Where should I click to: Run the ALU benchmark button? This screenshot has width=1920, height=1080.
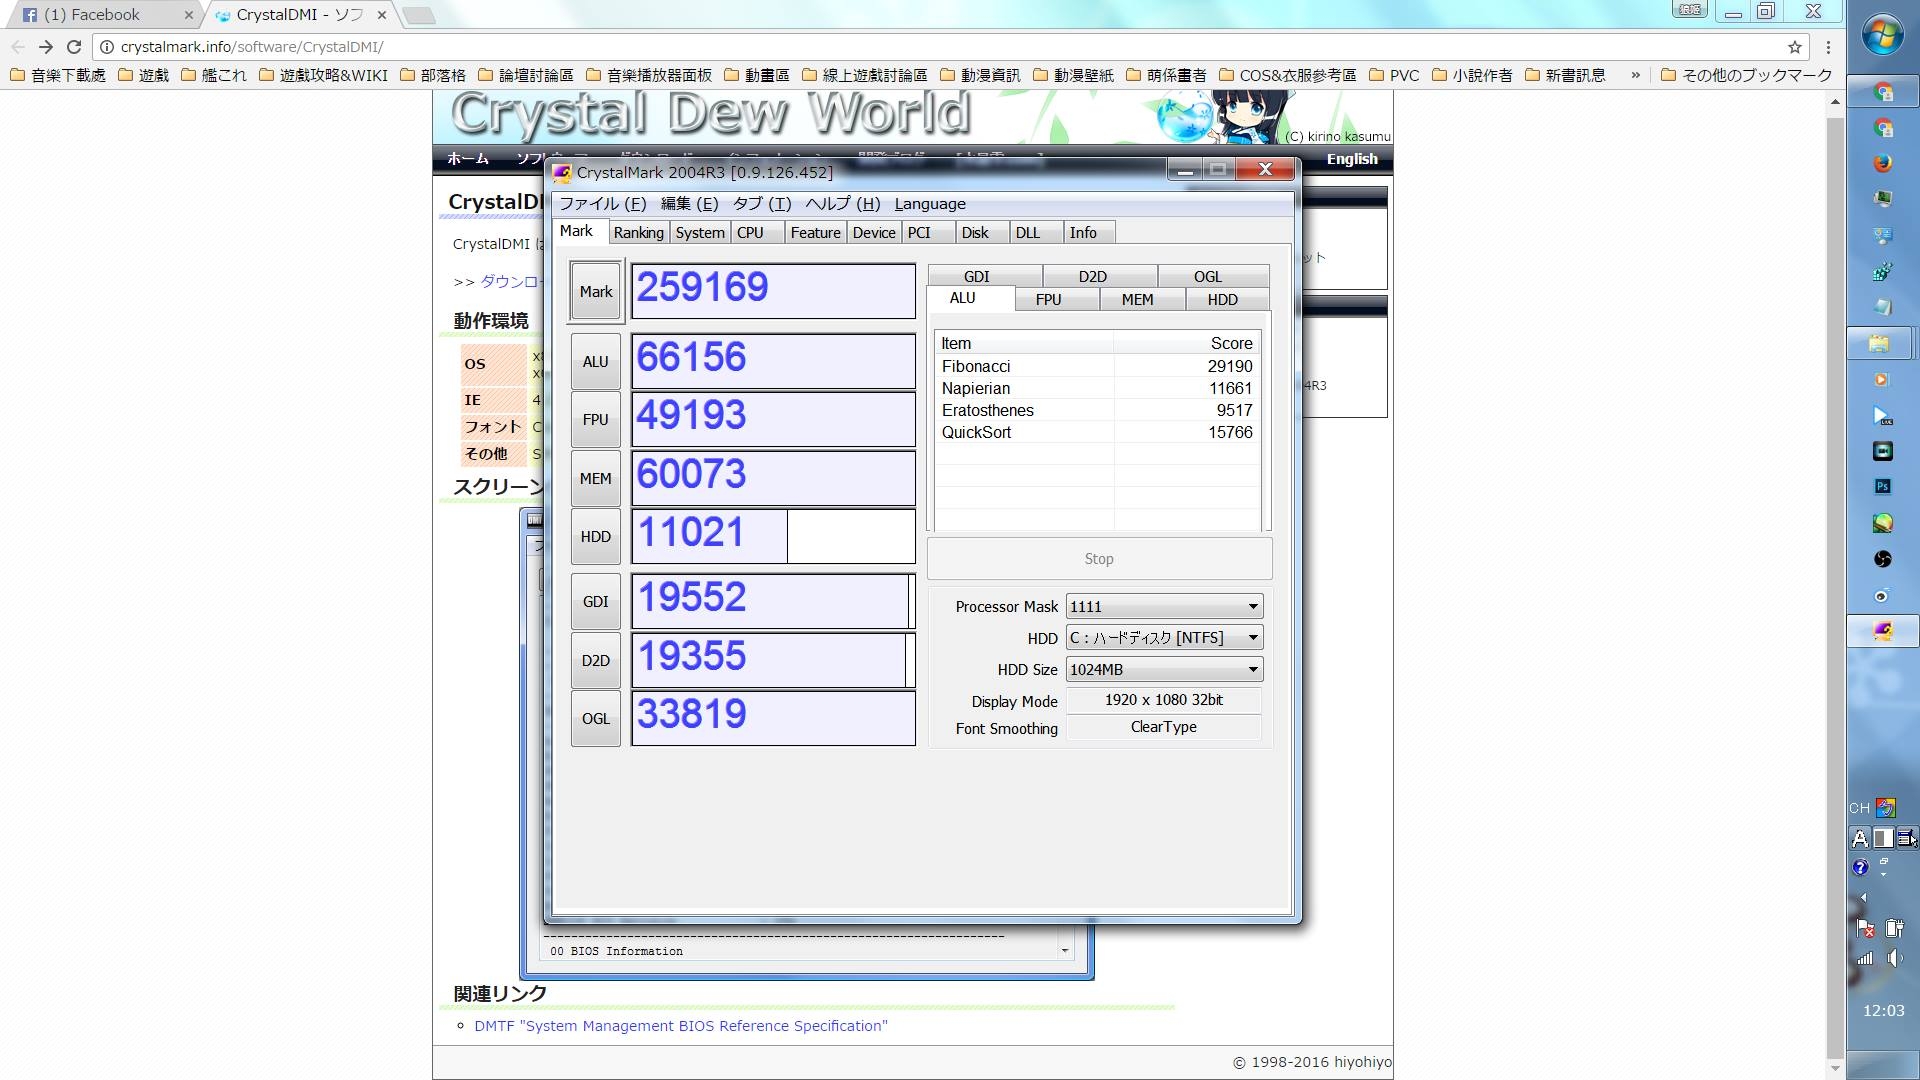pos(596,362)
